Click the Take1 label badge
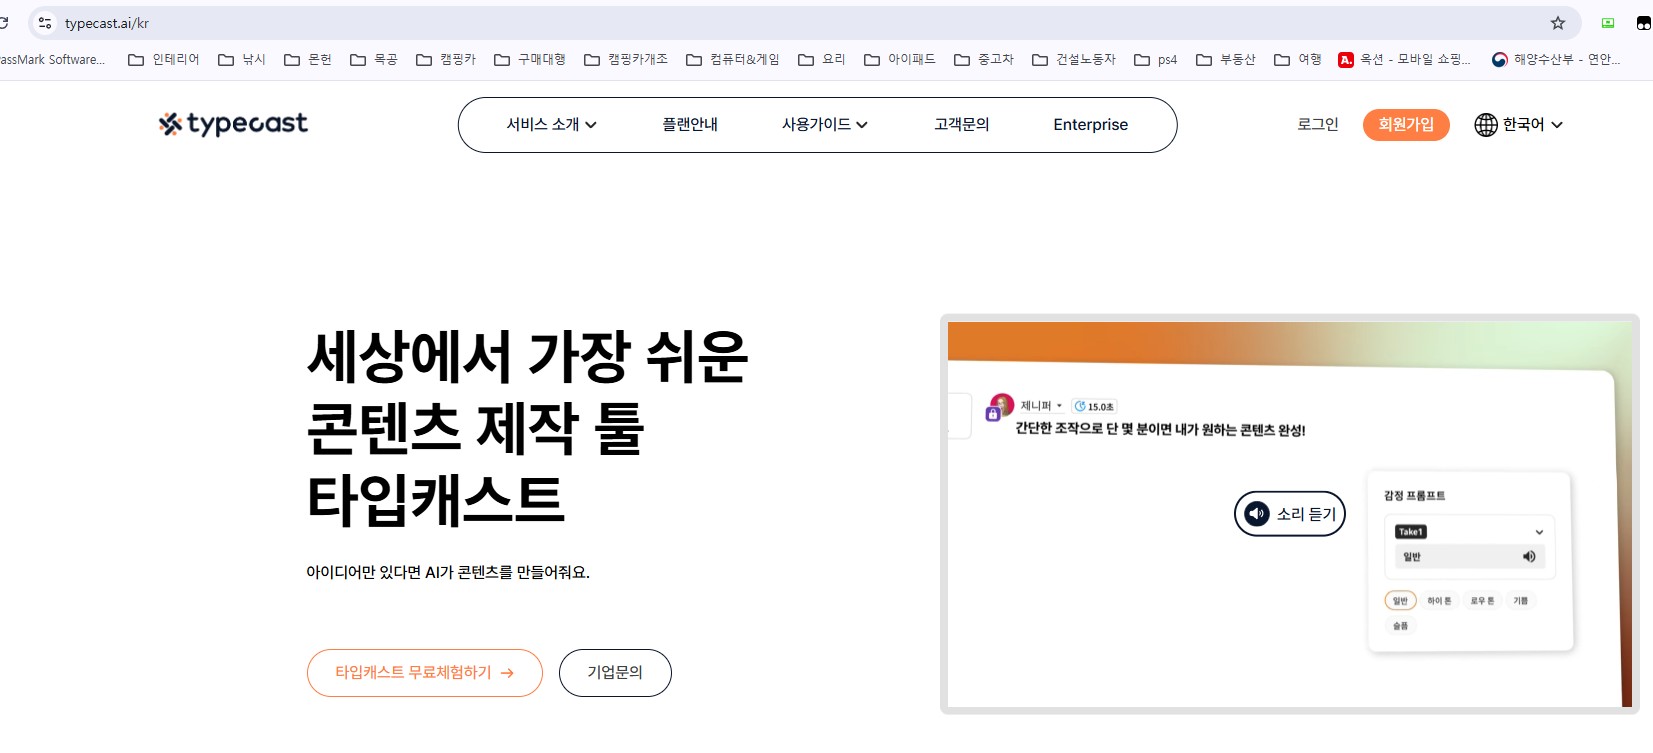This screenshot has width=1653, height=753. point(1411,532)
